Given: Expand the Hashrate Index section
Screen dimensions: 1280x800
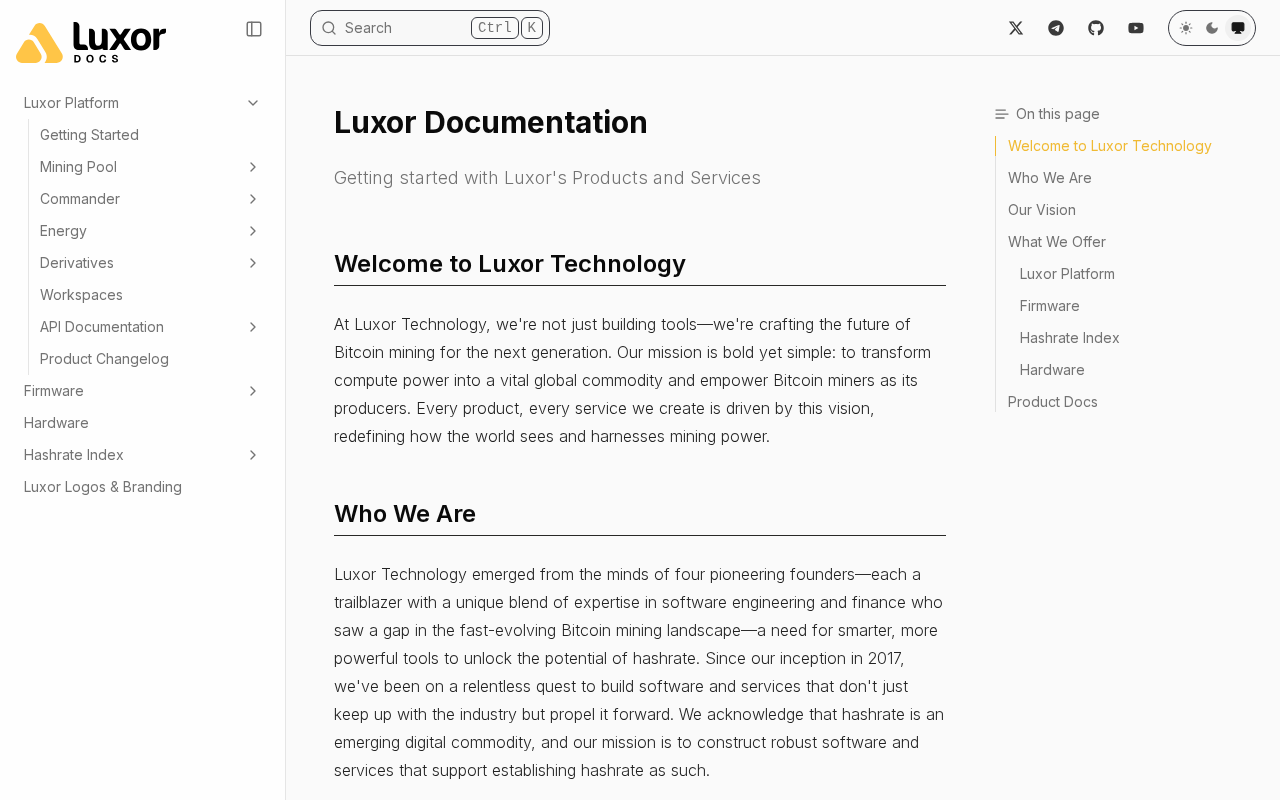Looking at the screenshot, I should point(253,455).
